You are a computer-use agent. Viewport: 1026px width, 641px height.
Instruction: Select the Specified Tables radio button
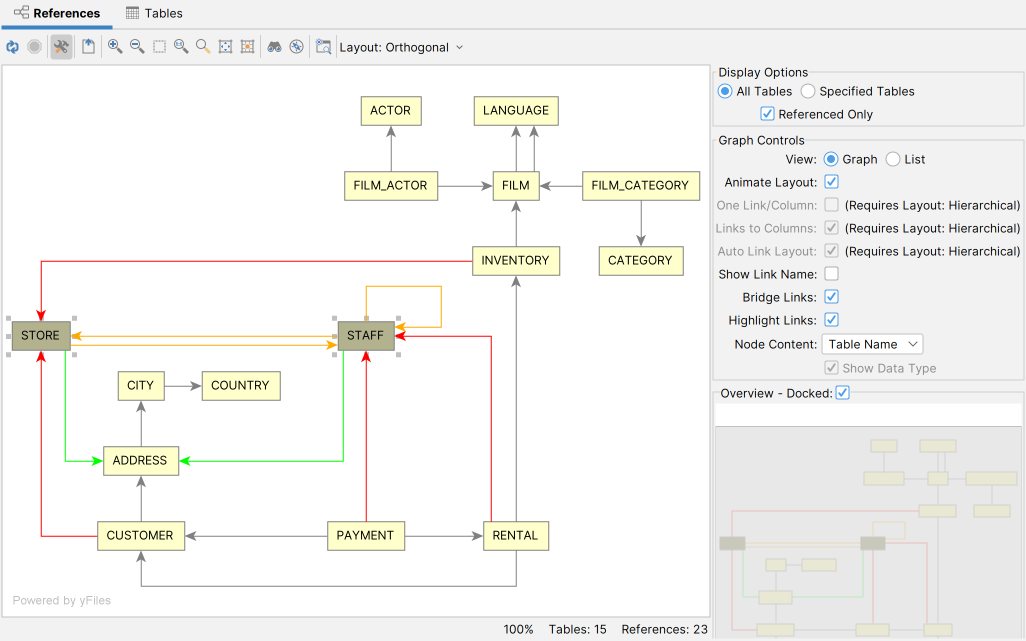coord(807,91)
